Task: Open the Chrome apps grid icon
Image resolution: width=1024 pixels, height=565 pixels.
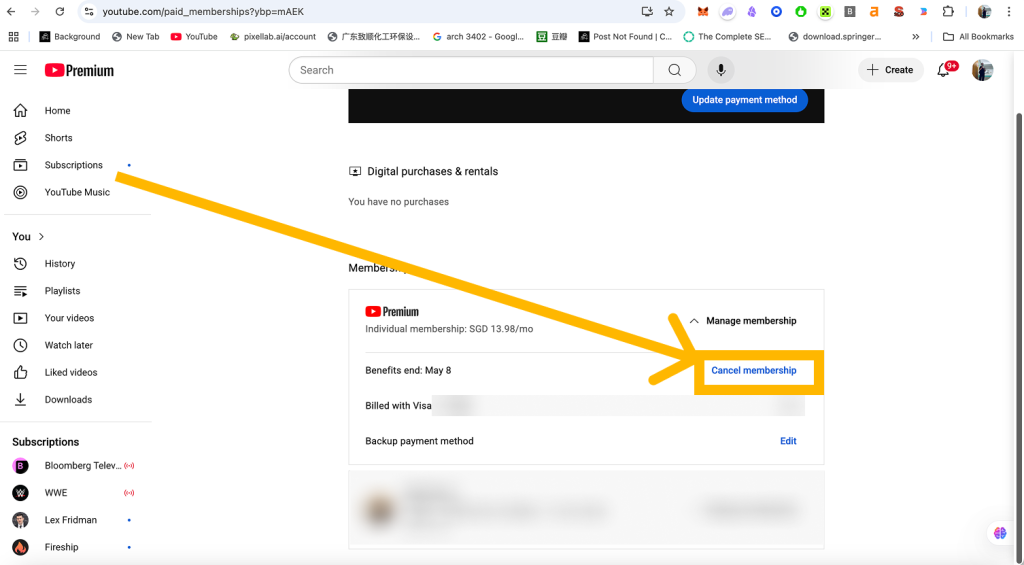Action: pos(14,37)
